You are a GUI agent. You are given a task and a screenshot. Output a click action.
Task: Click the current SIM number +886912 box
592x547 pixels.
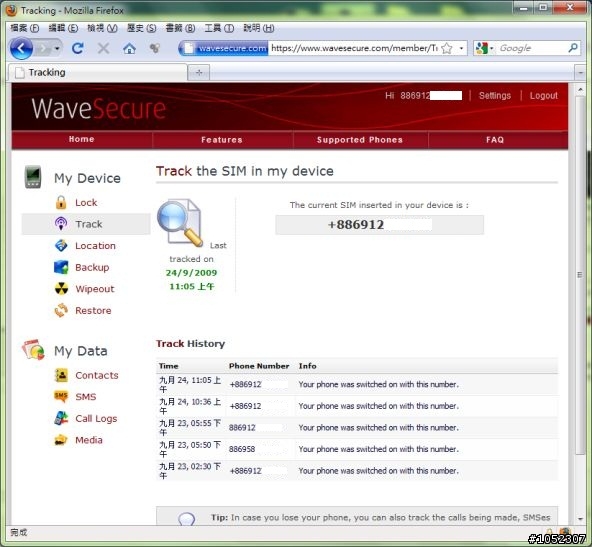[x=379, y=225]
